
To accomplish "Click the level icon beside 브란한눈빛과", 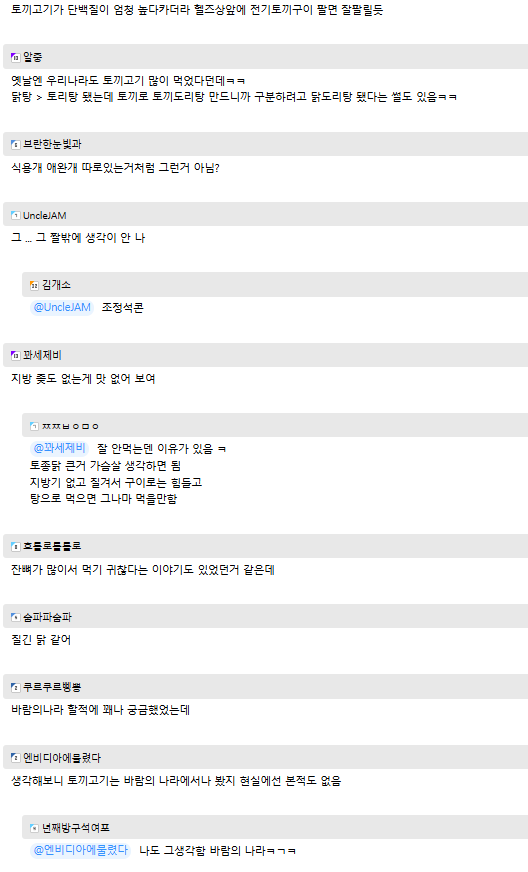I will pos(16,145).
